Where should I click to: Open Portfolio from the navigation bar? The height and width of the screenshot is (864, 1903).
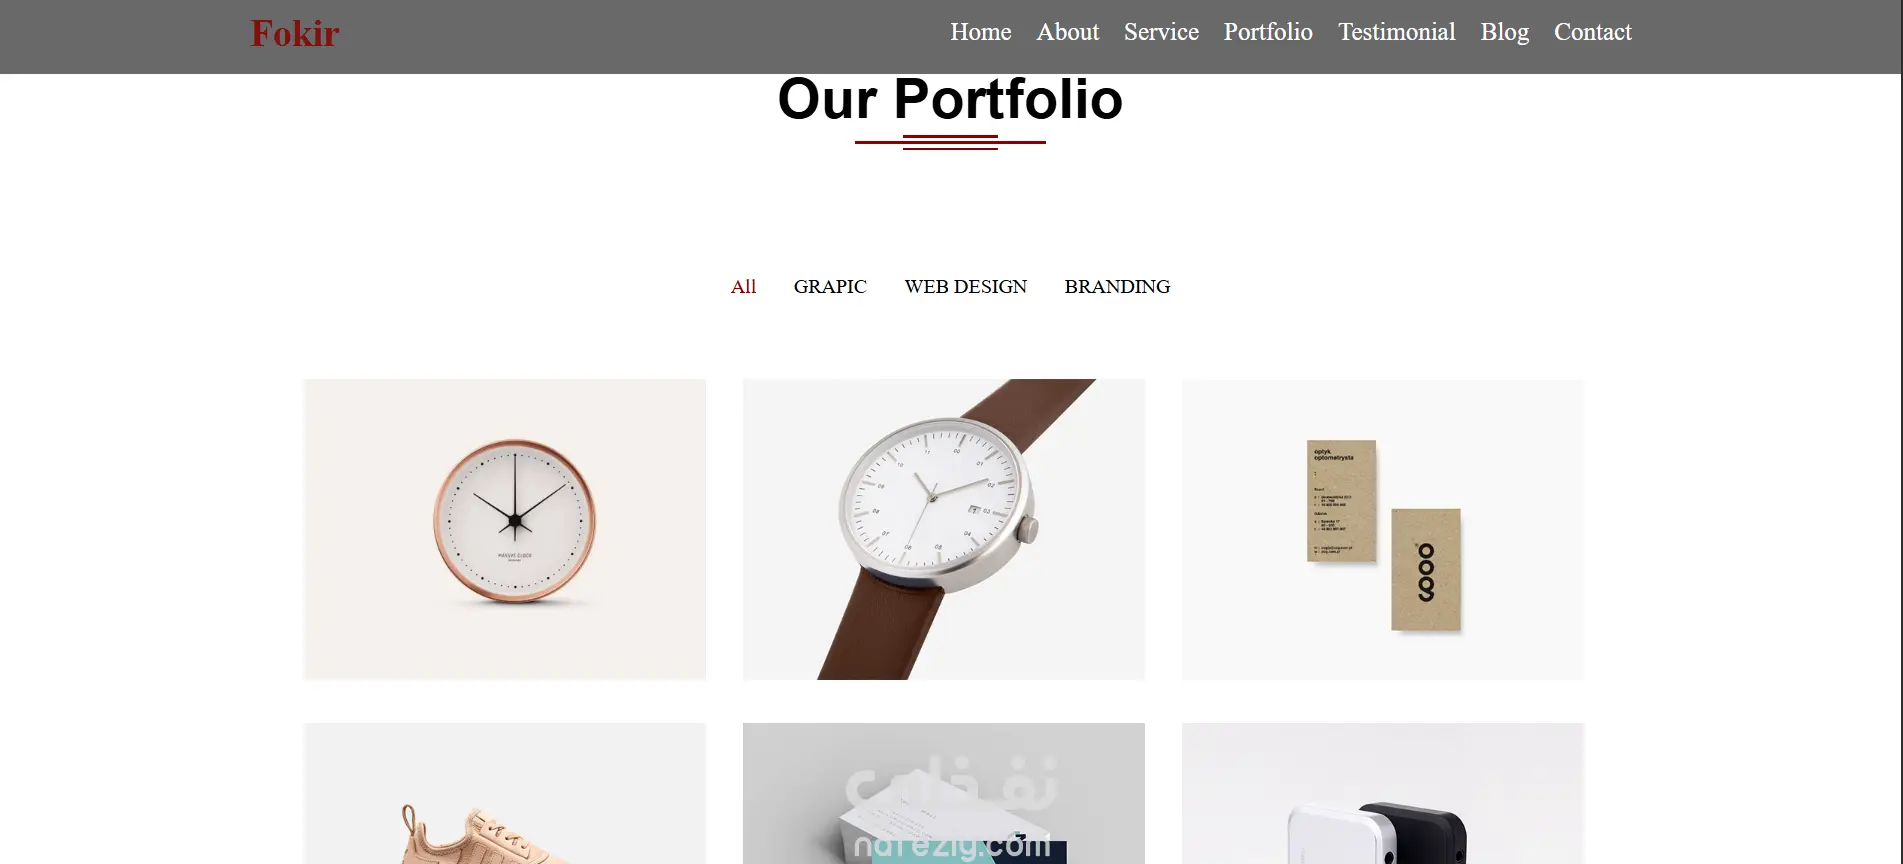click(1268, 32)
